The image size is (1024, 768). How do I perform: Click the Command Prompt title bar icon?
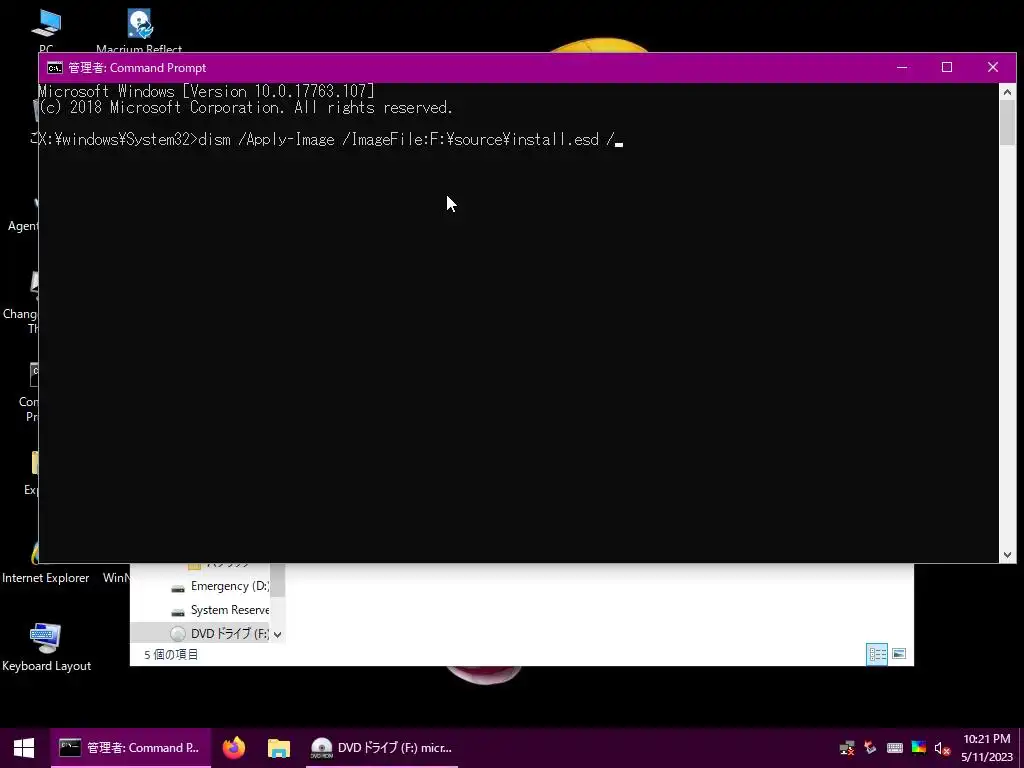click(55, 68)
